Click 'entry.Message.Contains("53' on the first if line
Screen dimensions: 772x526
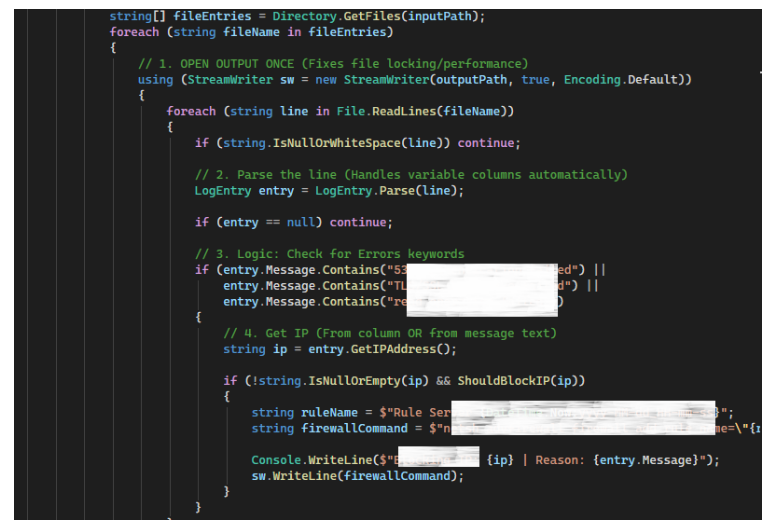[315, 270]
